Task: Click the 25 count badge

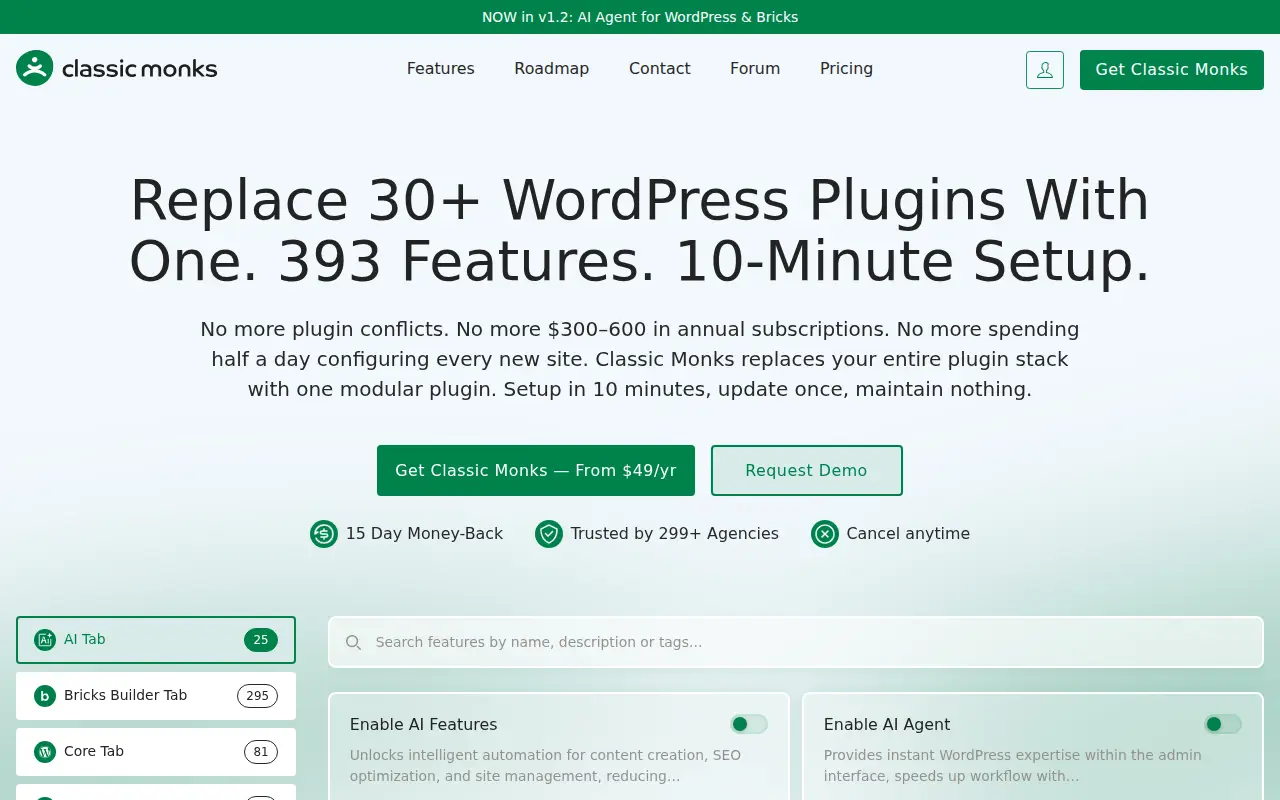Action: 261,640
